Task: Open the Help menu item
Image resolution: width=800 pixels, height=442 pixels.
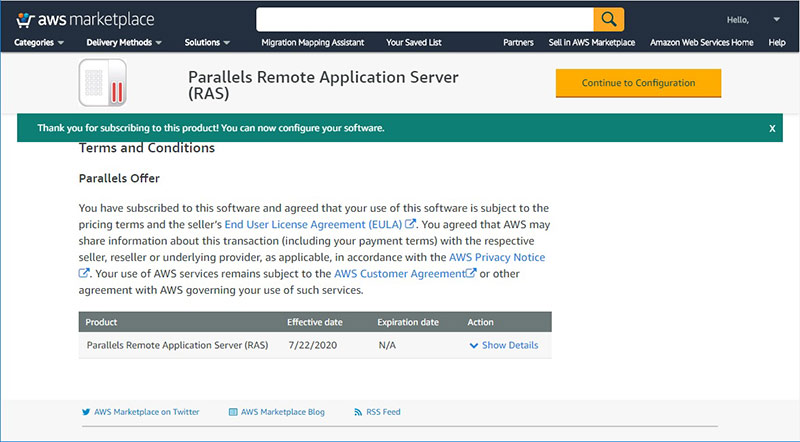Action: coord(777,42)
